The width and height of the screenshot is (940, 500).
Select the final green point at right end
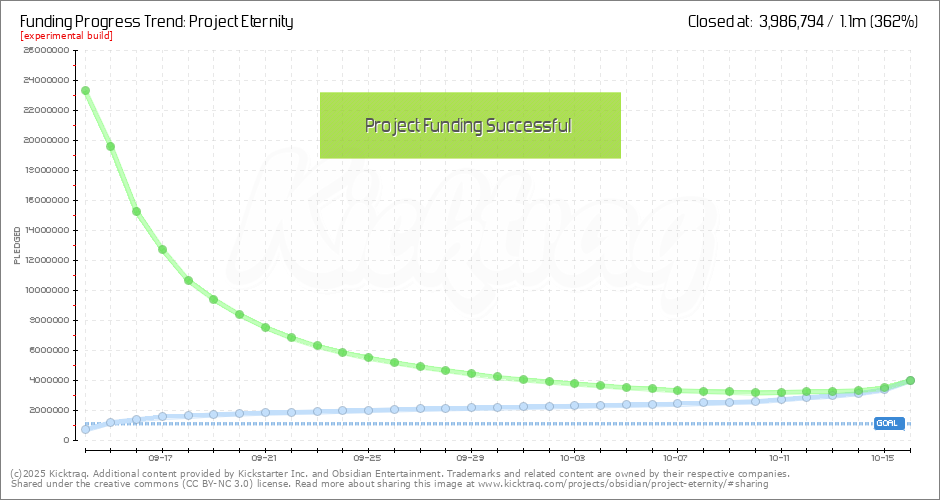[x=910, y=380]
